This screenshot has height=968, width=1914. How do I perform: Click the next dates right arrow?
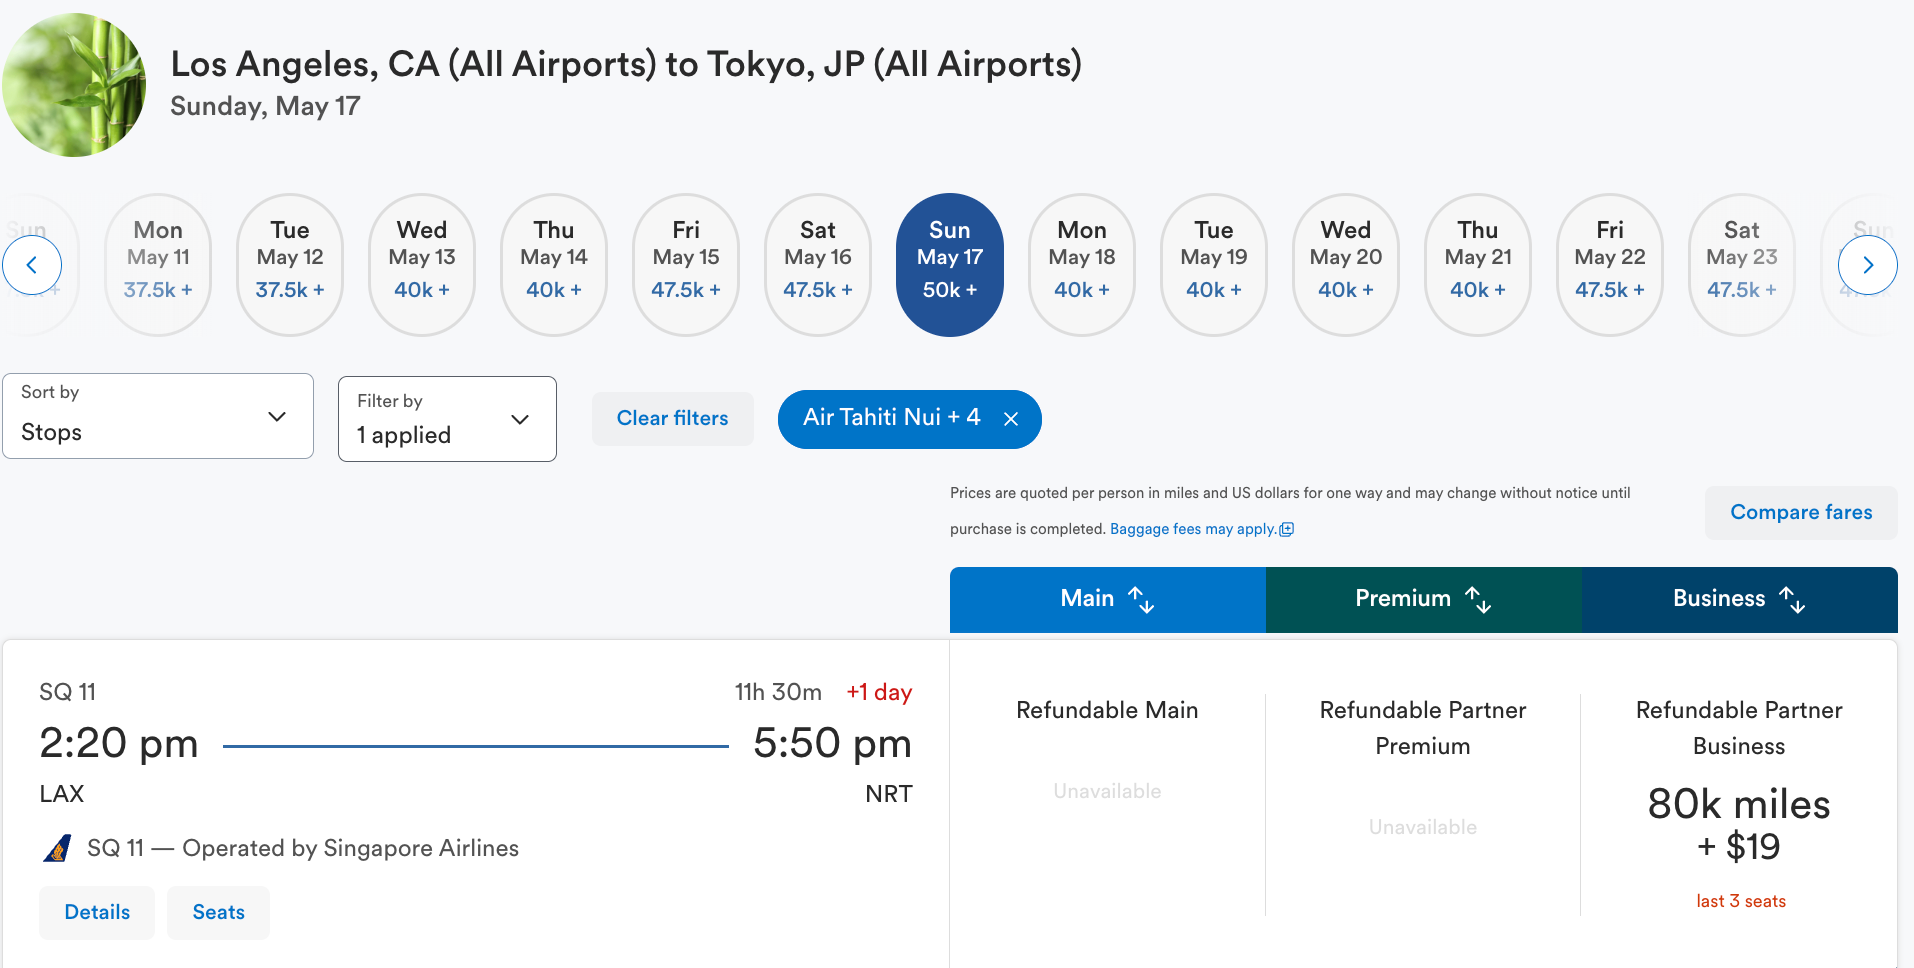pos(1867,265)
